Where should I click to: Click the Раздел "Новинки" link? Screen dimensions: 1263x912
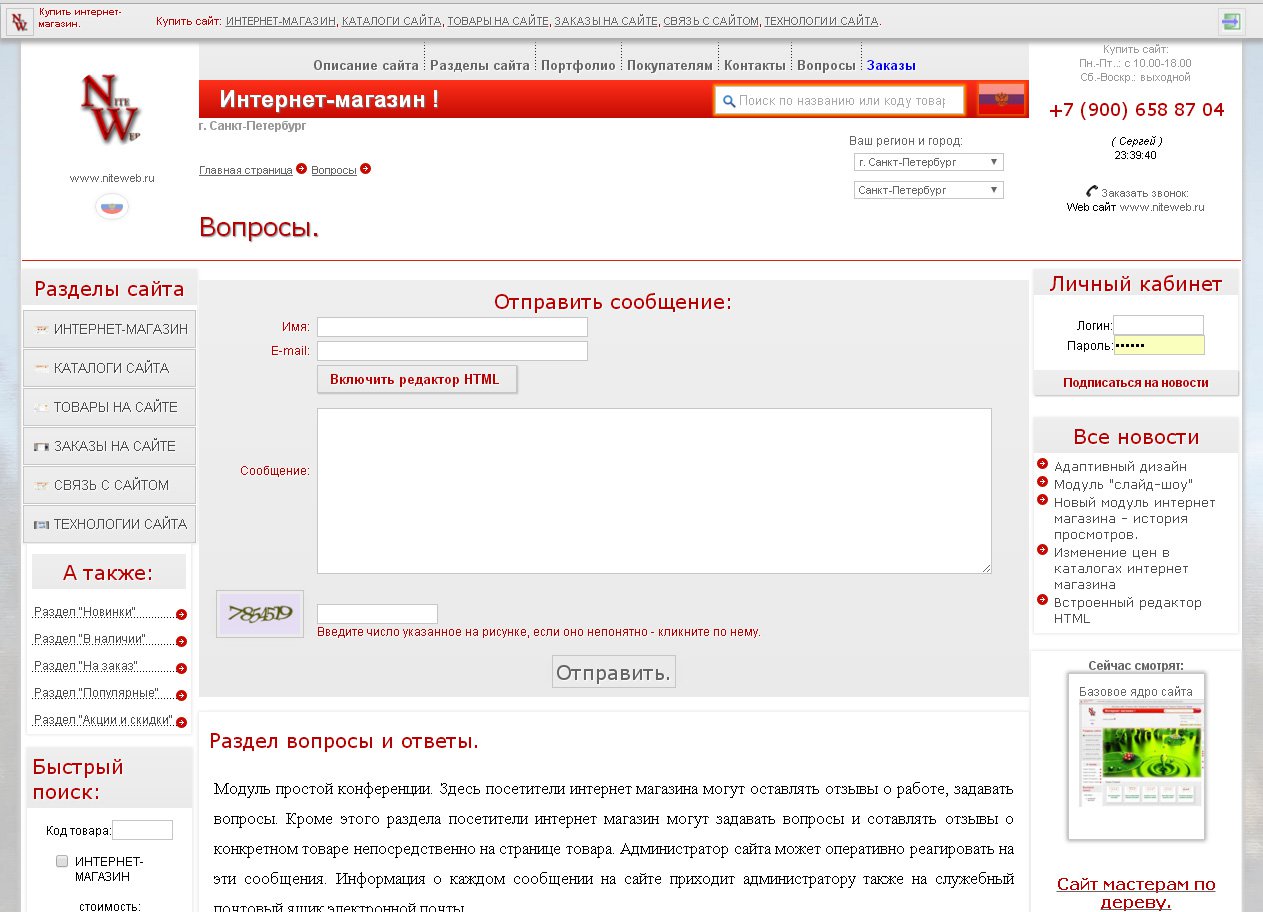click(85, 612)
